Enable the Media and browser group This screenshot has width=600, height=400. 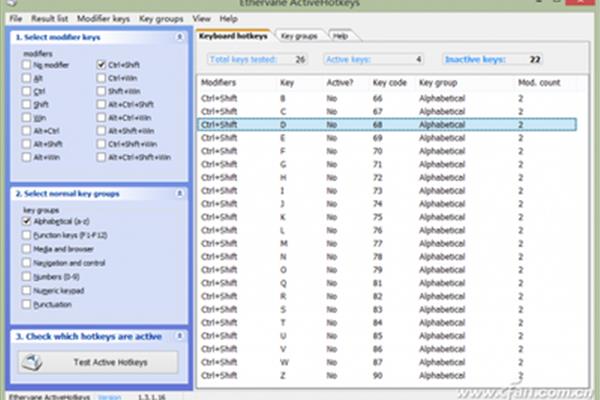[x=26, y=249]
